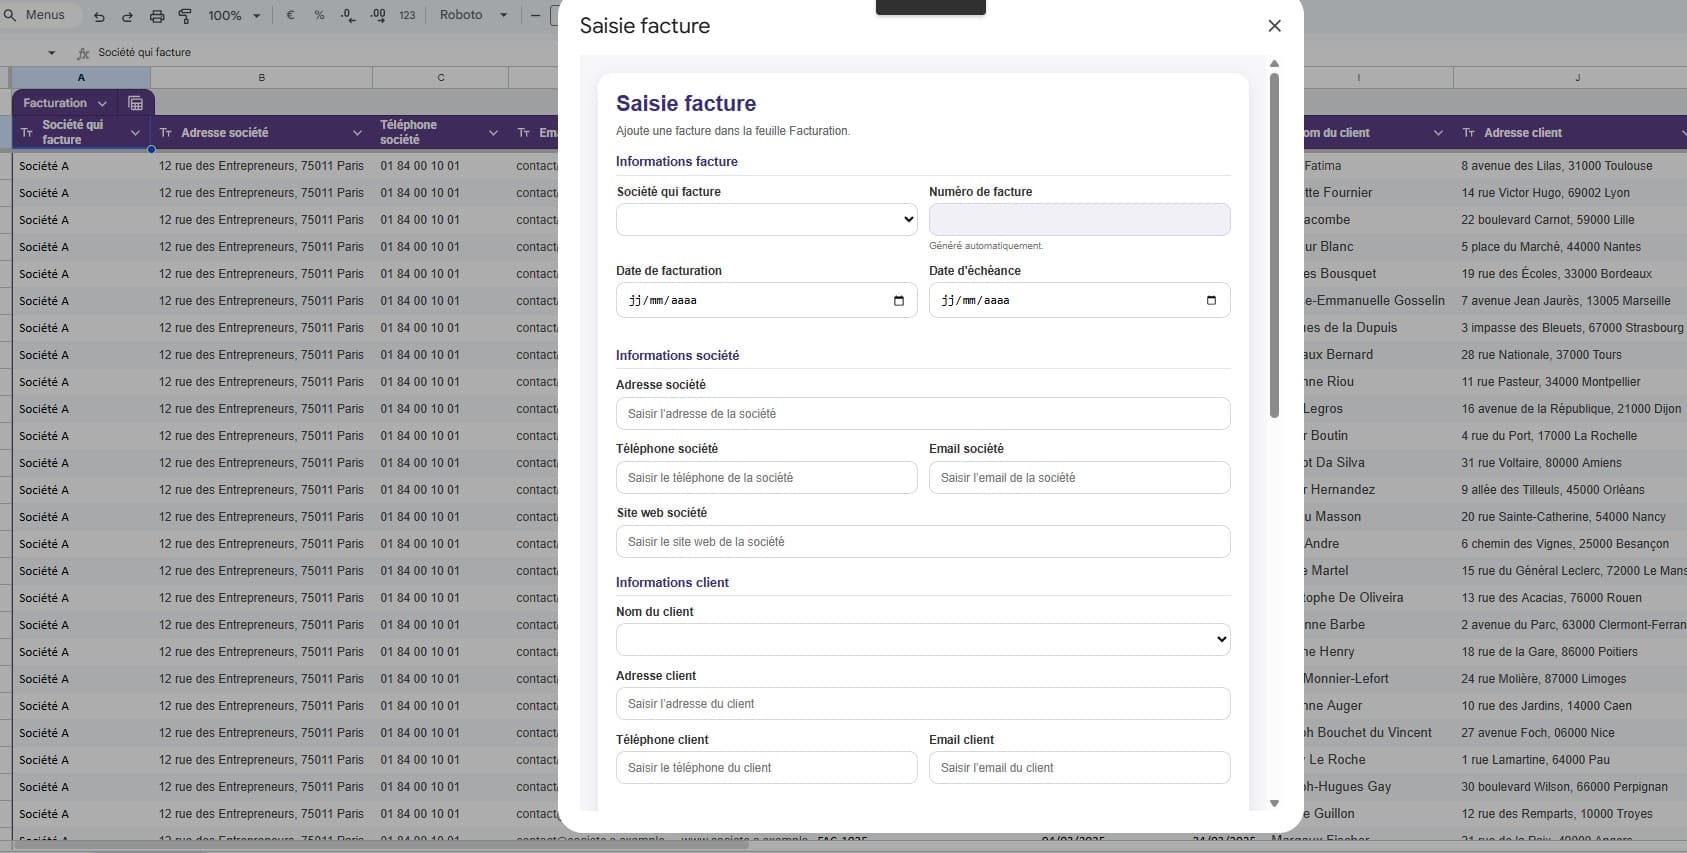Image resolution: width=1687 pixels, height=853 pixels.
Task: Click the Tt type icon of Société qui facture column
Action: pos(27,133)
